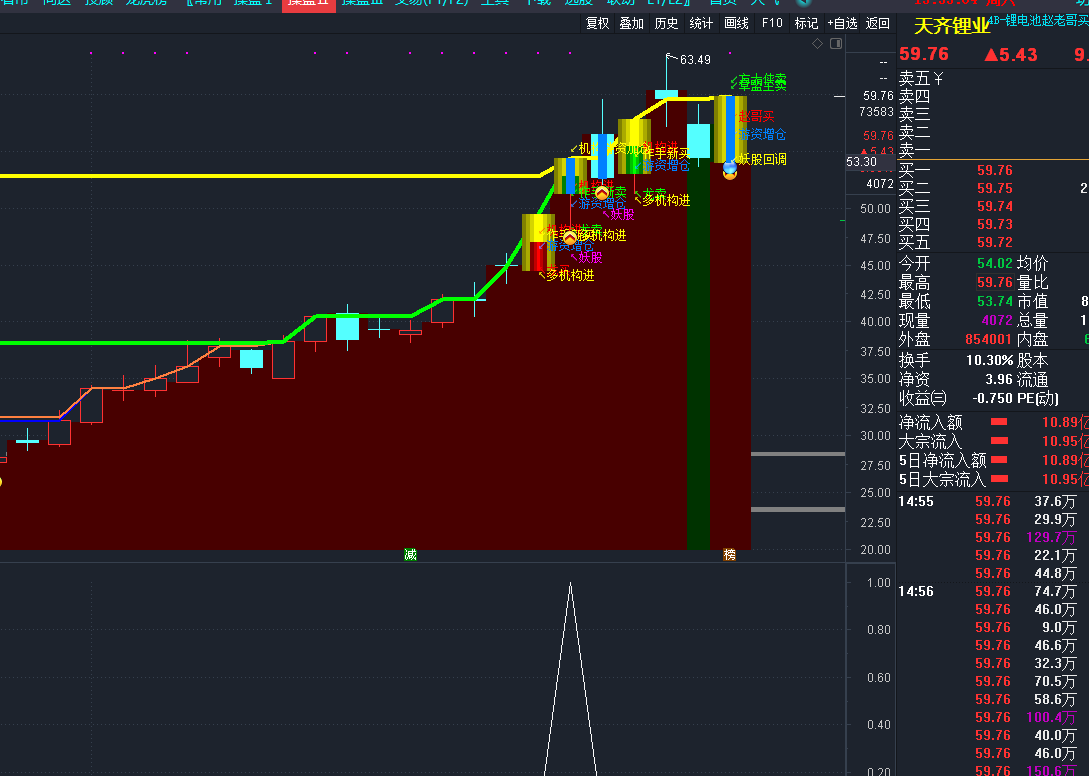Open the 统计 statistics tool

(701, 24)
